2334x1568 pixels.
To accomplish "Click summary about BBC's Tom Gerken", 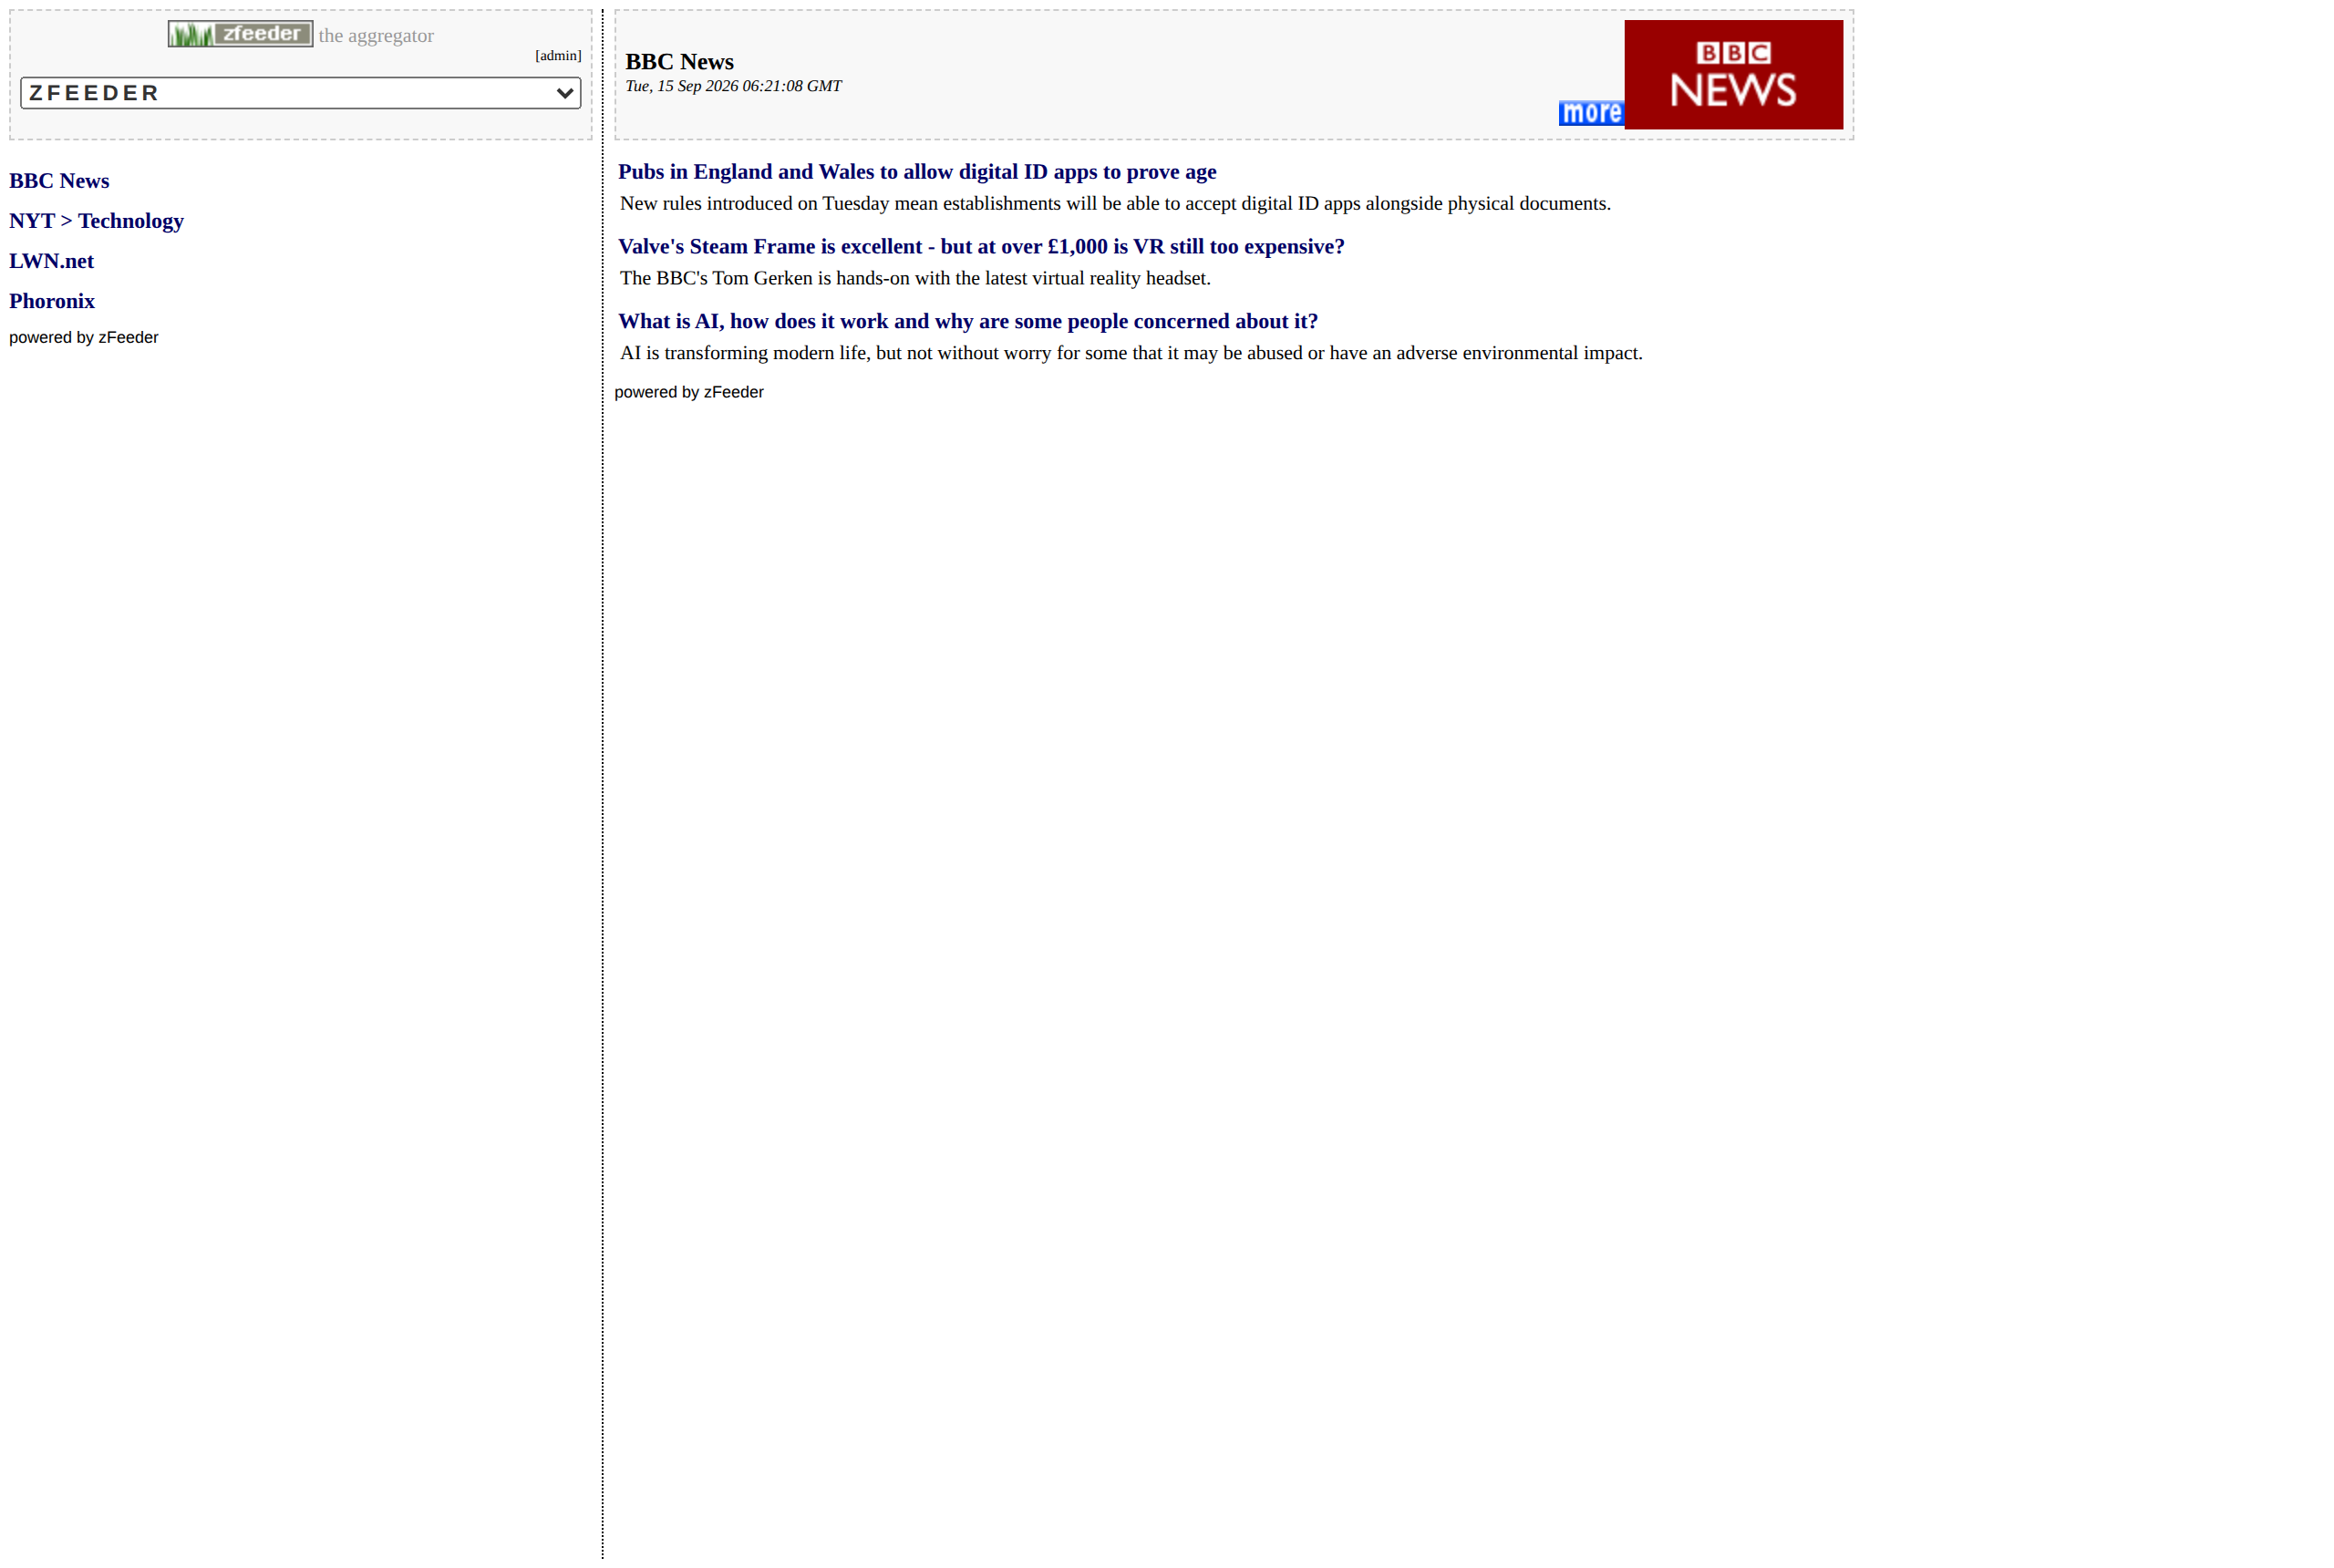I will click(x=915, y=279).
